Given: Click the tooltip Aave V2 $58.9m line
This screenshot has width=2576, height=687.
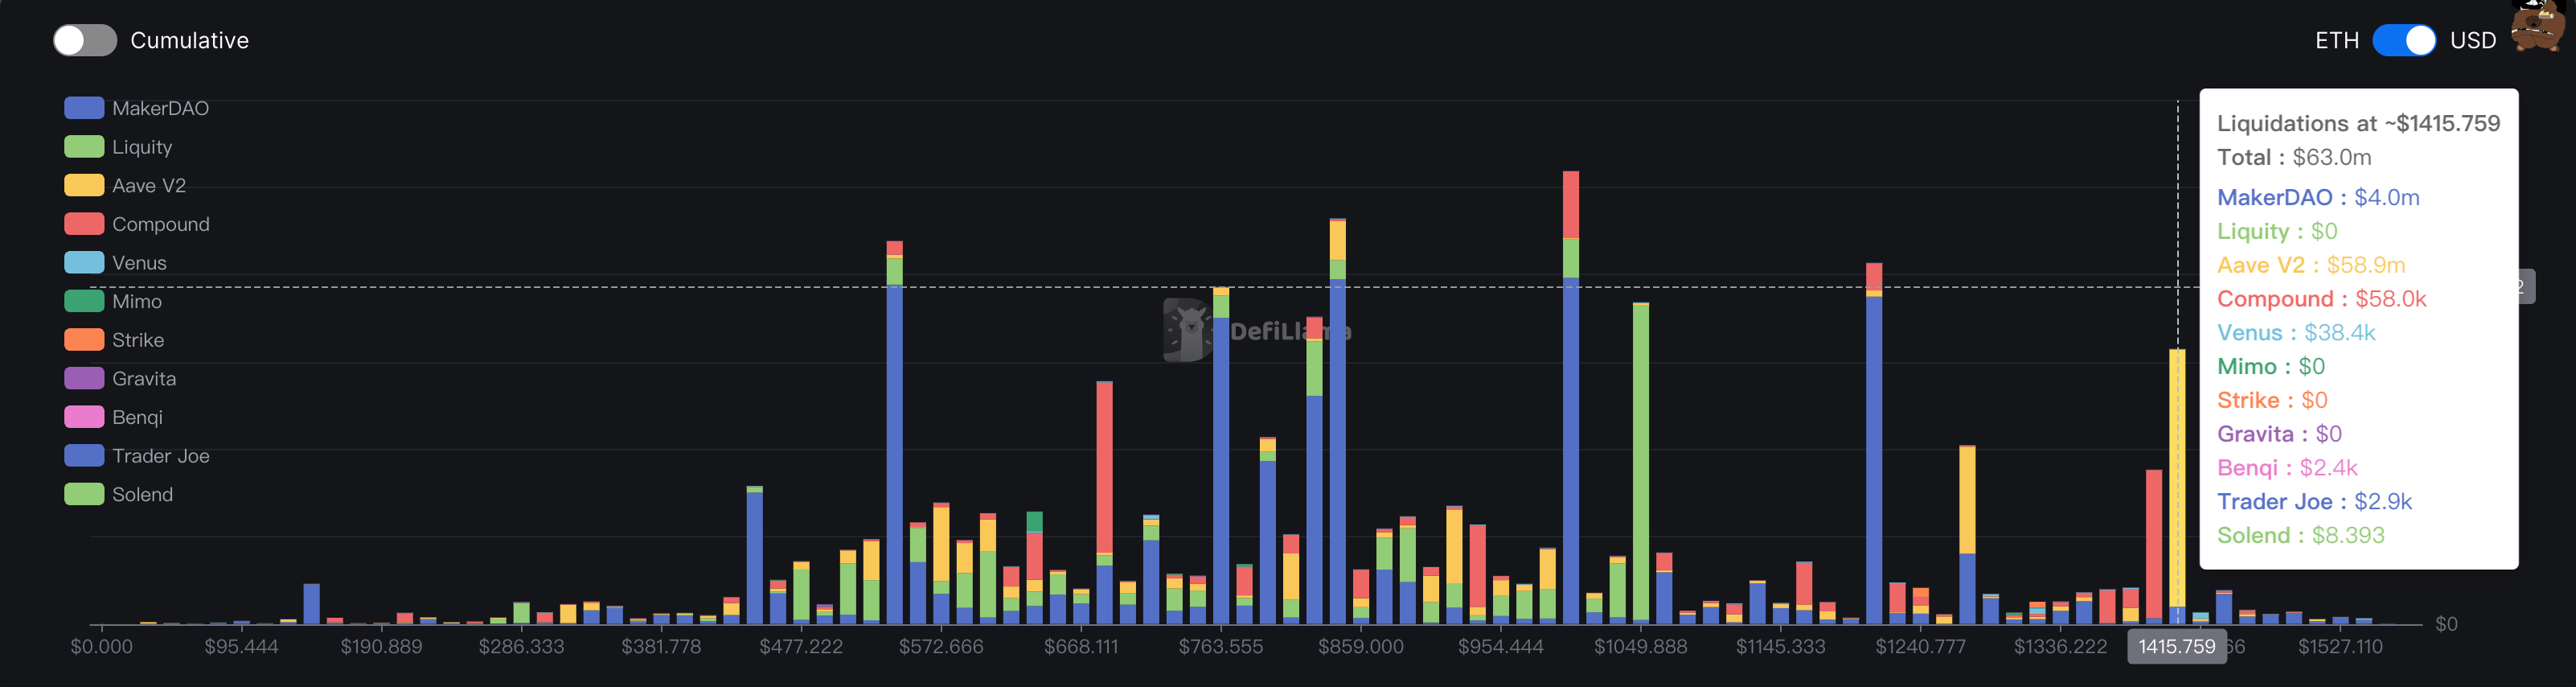Looking at the screenshot, I should tap(2311, 265).
